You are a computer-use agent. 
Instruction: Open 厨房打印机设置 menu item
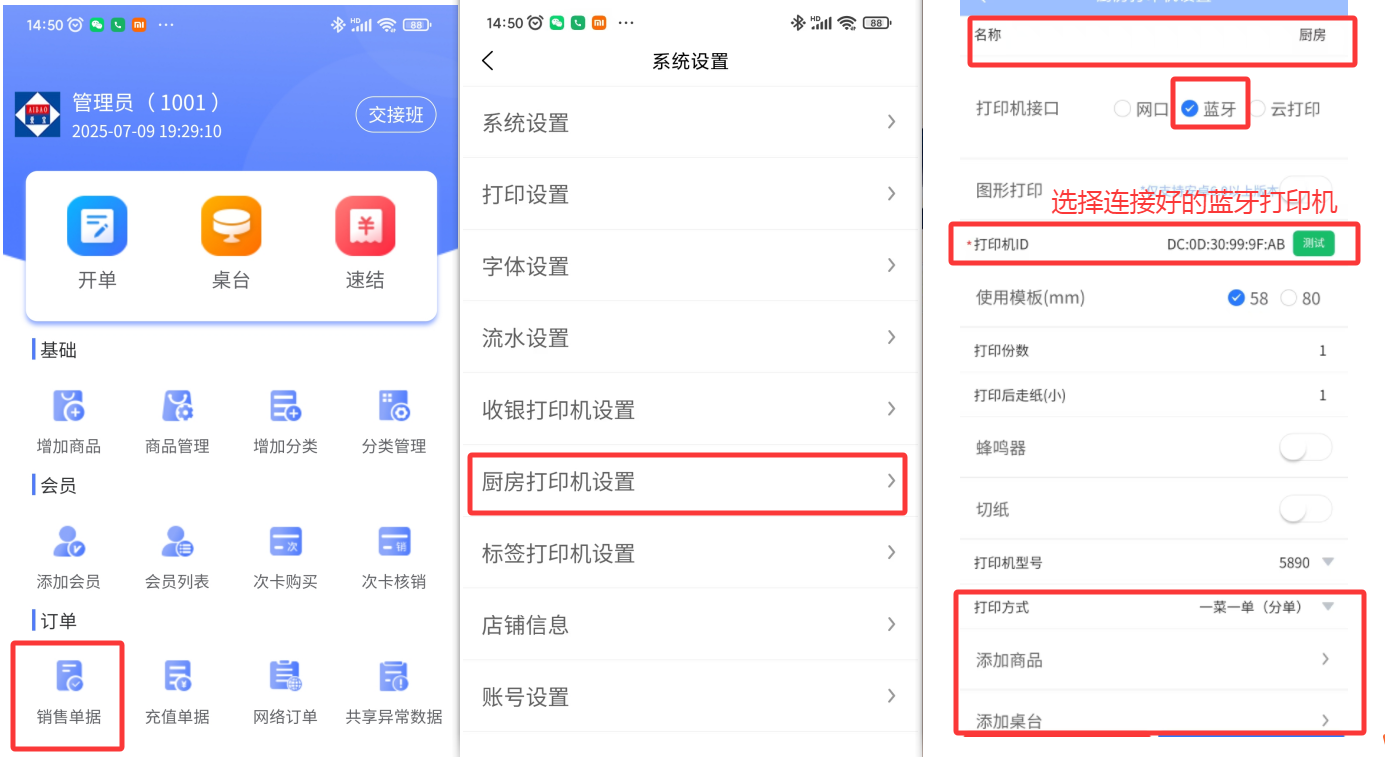(x=687, y=482)
